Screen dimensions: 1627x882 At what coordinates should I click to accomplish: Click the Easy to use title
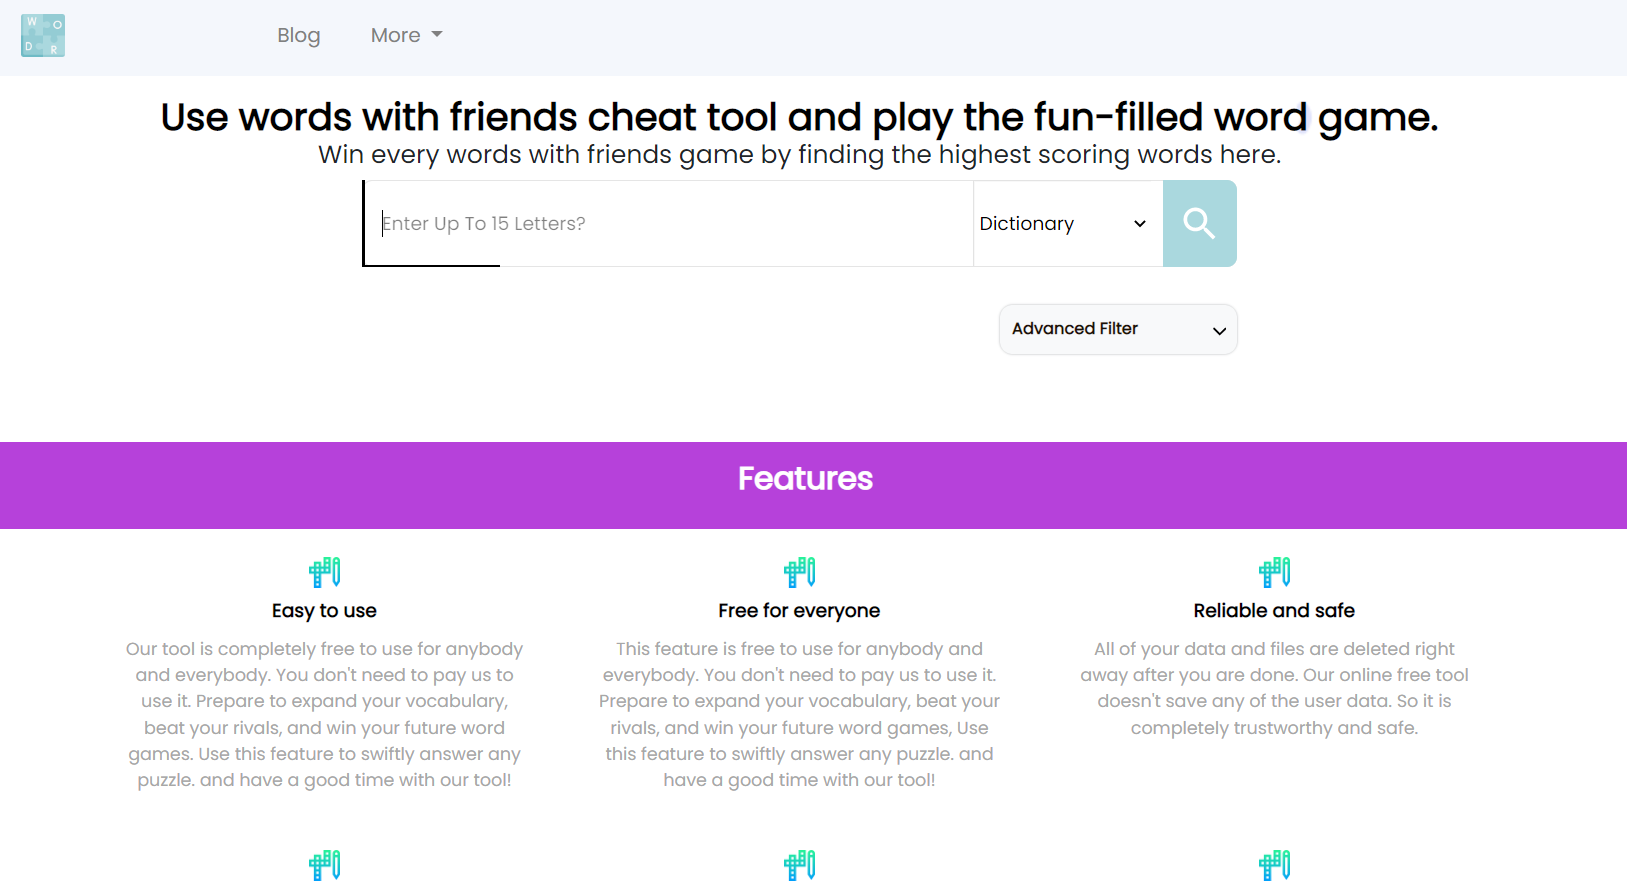(324, 611)
